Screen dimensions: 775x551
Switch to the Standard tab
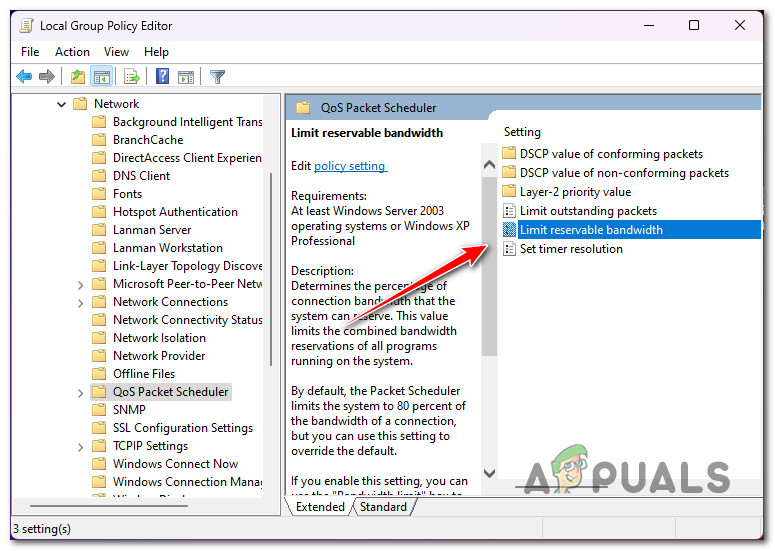pyautogui.click(x=383, y=507)
